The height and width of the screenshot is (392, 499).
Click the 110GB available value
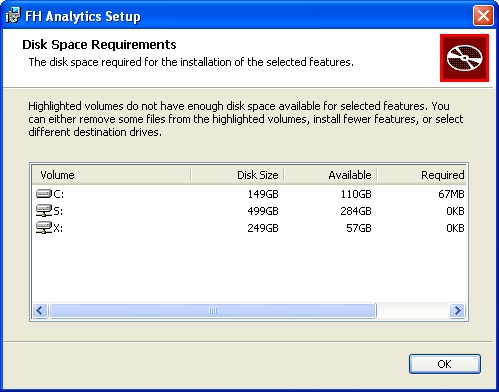click(x=356, y=194)
